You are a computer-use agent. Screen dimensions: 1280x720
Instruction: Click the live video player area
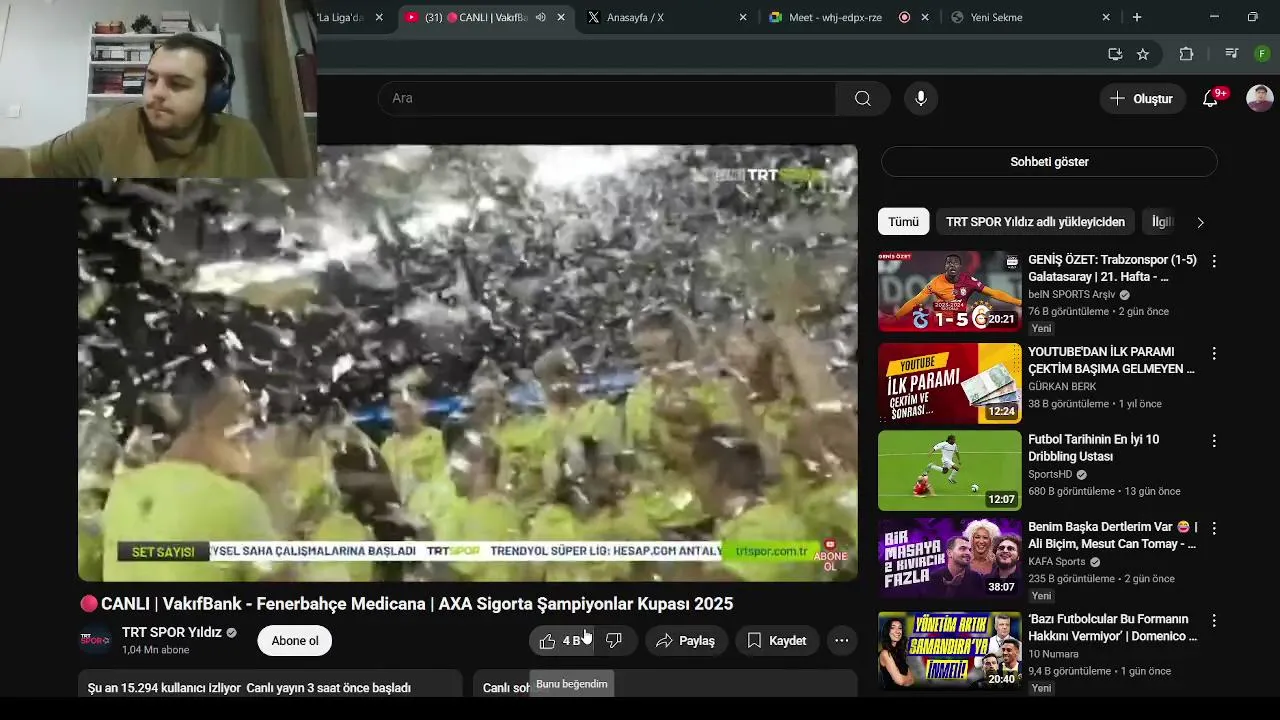(468, 363)
